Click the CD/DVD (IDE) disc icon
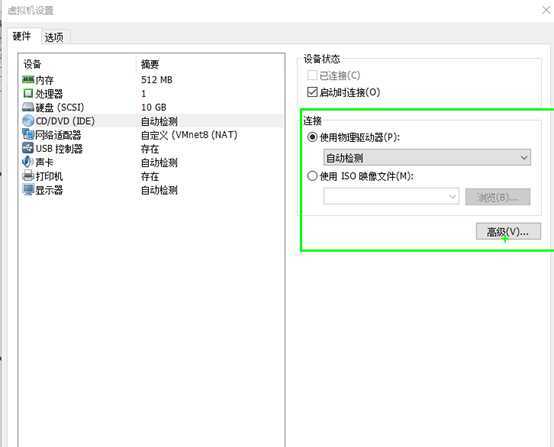554x447 pixels. pyautogui.click(x=28, y=121)
